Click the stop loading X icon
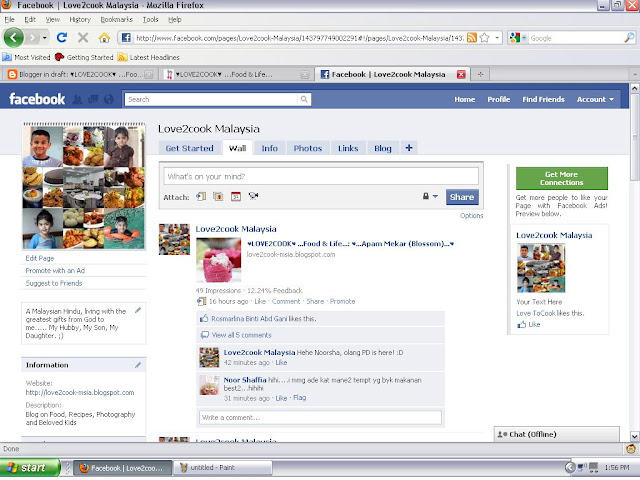Screen dimensions: 640x480 (83, 38)
